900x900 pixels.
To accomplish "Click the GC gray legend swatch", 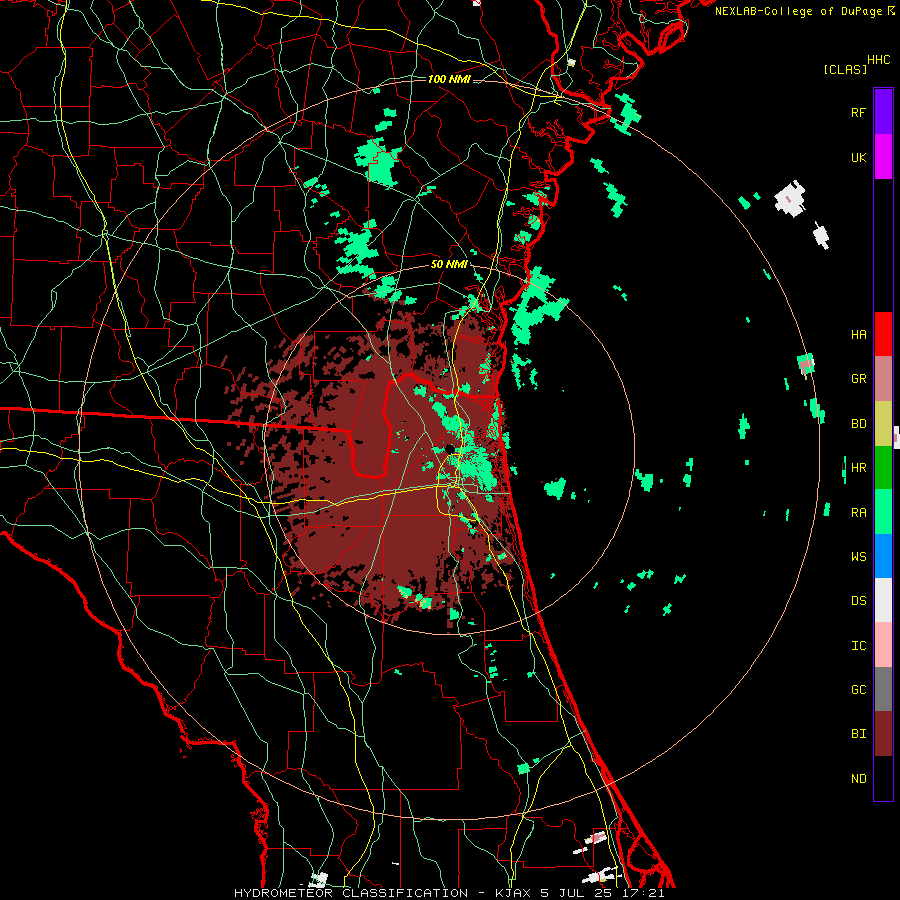I will (883, 689).
